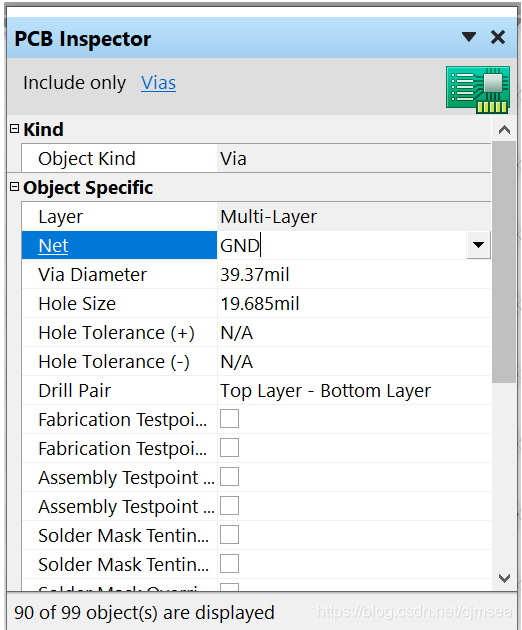The height and width of the screenshot is (630, 522).
Task: Click the Drill Pair value row
Action: (x=354, y=391)
